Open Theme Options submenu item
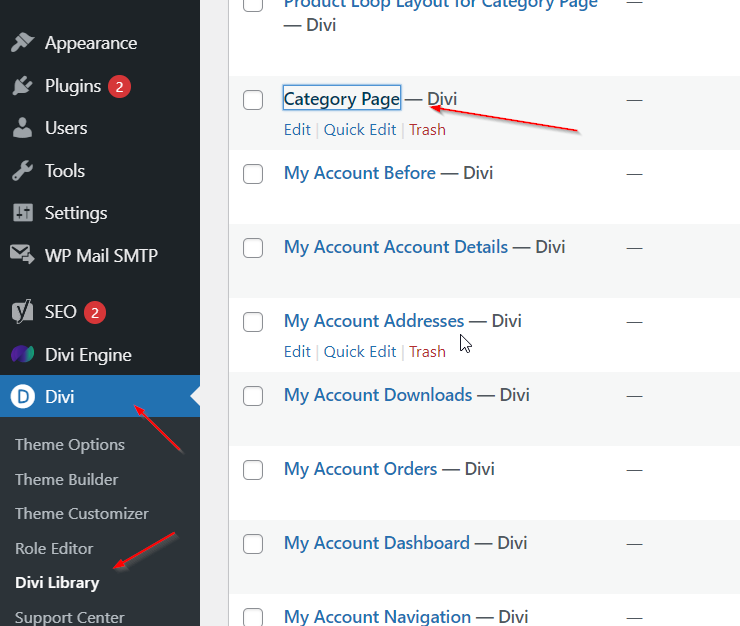Image resolution: width=740 pixels, height=626 pixels. 70,445
